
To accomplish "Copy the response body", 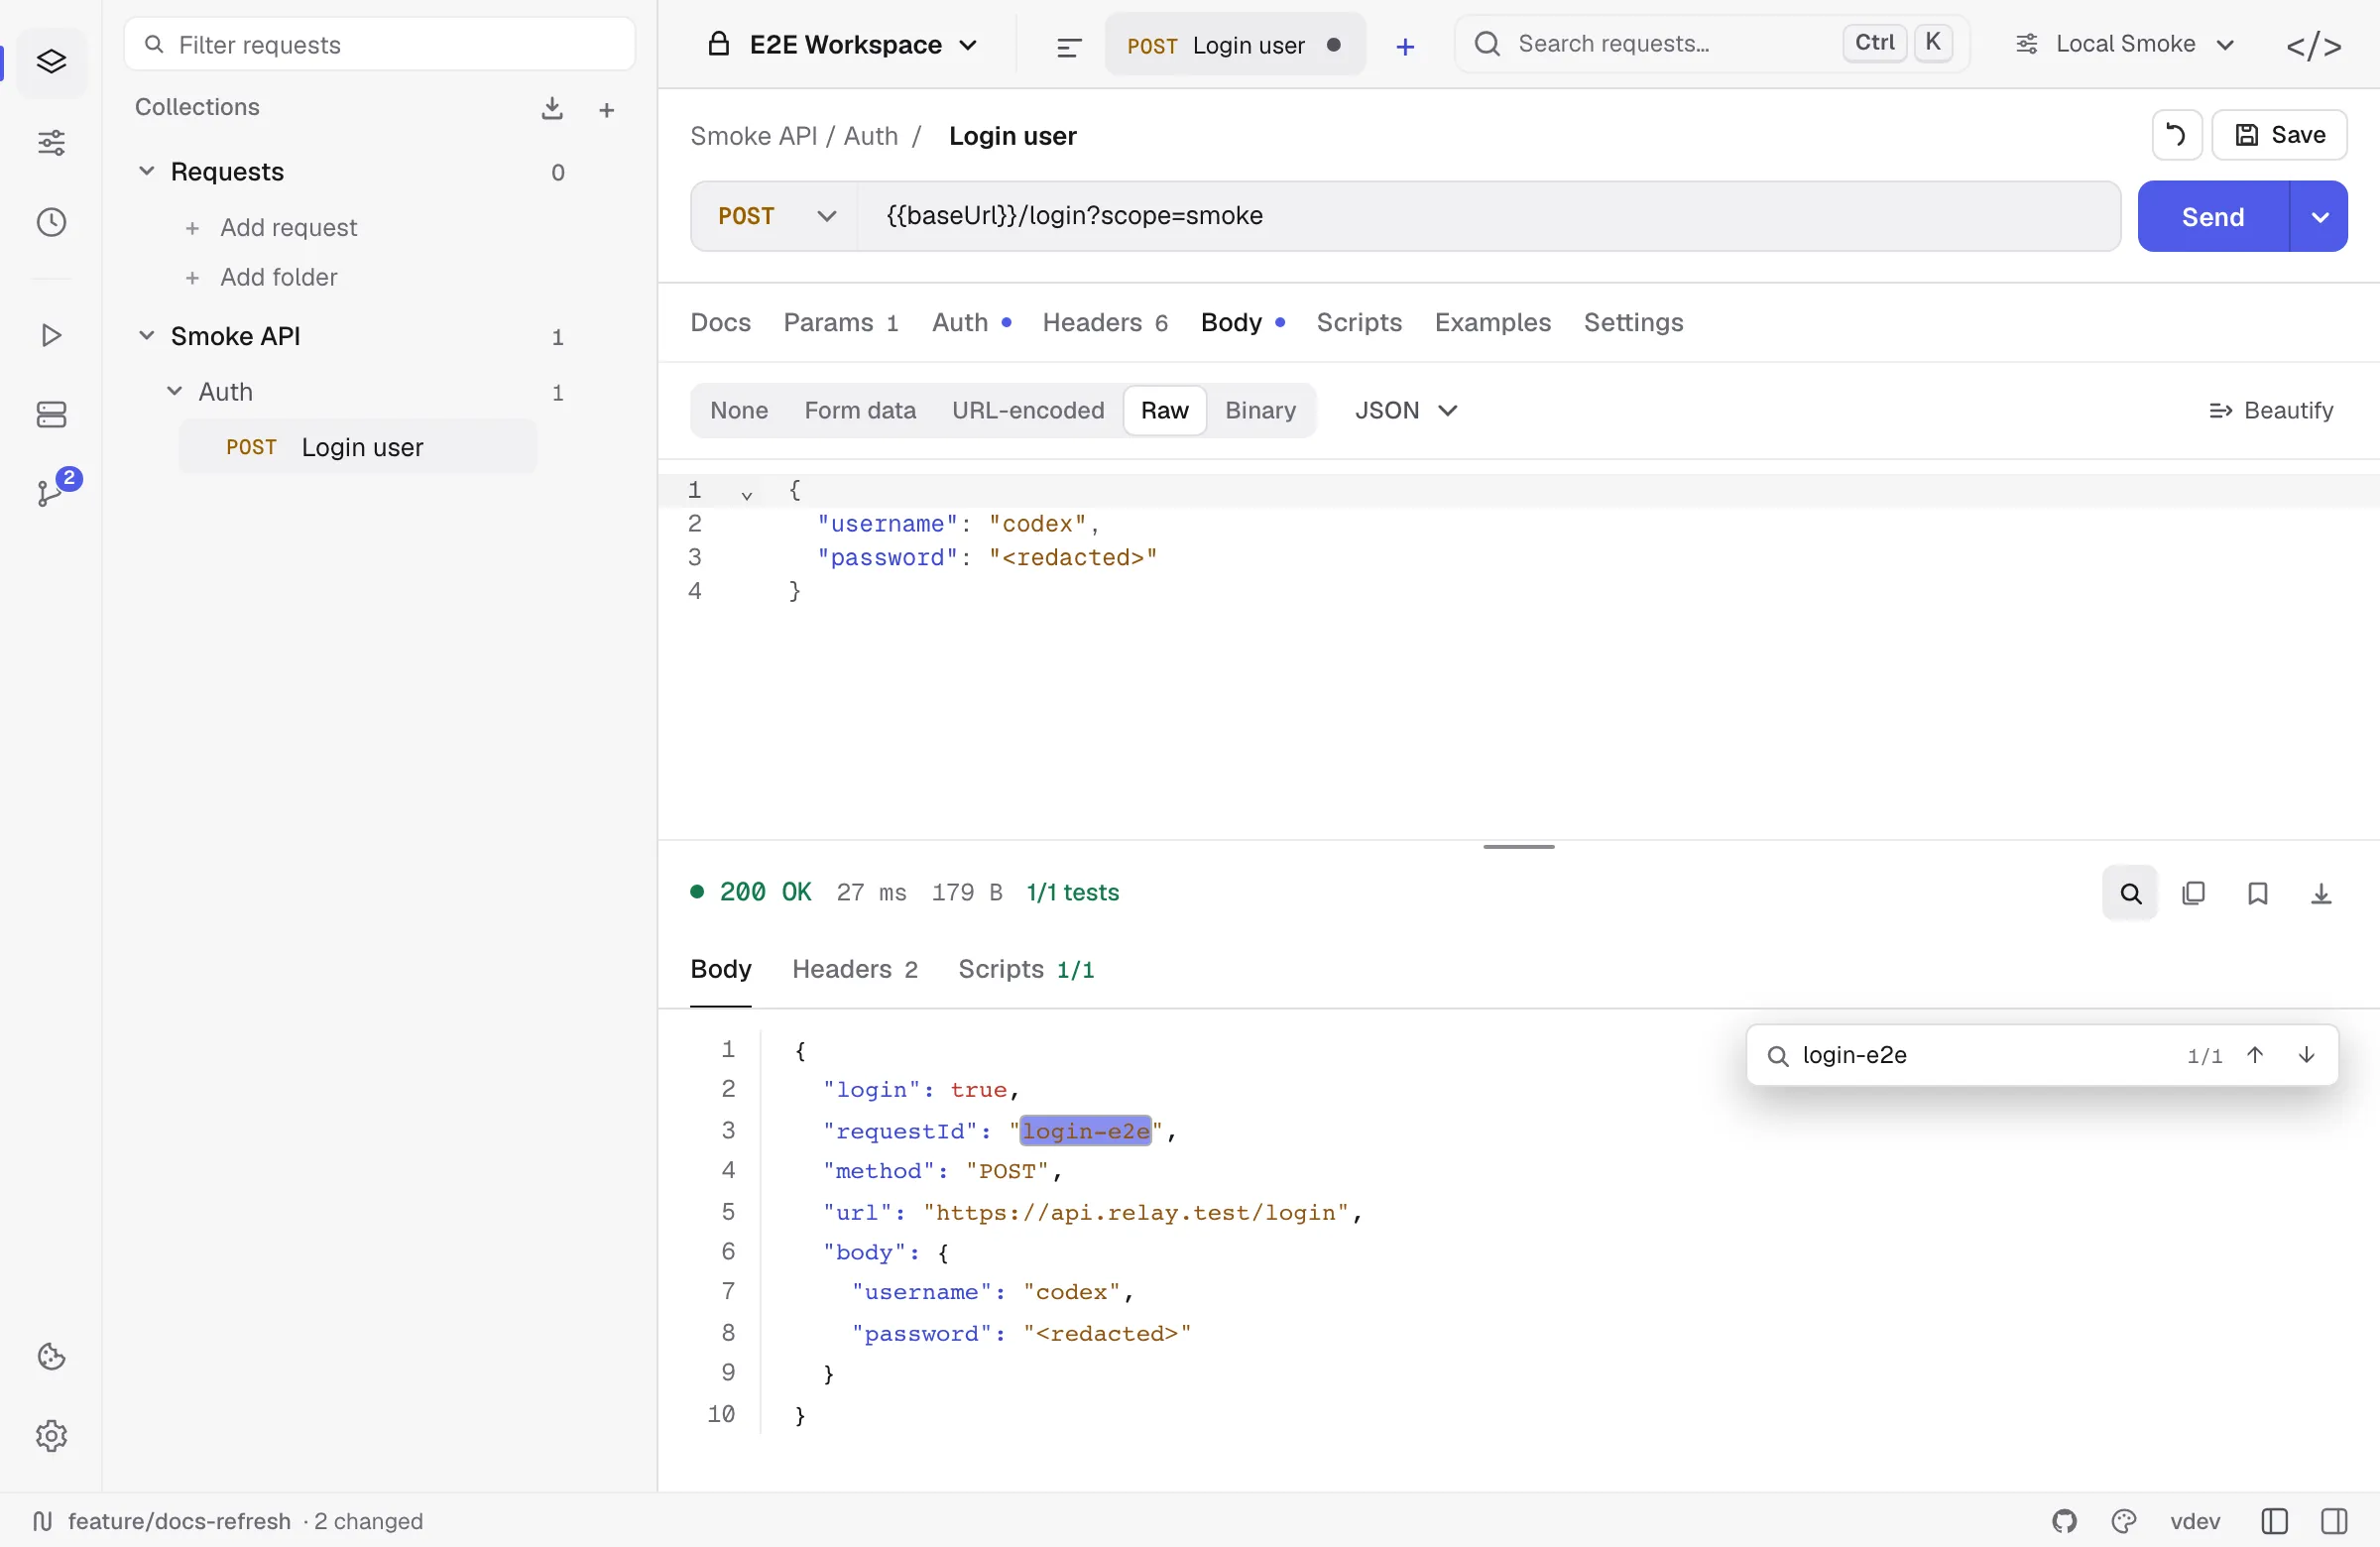I will click(2193, 893).
